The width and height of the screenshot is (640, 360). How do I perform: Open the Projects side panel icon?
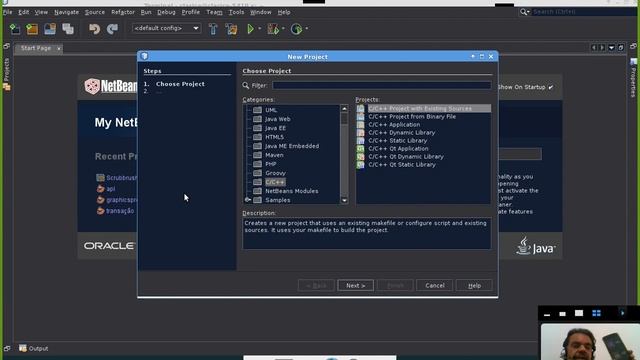coord(7,87)
